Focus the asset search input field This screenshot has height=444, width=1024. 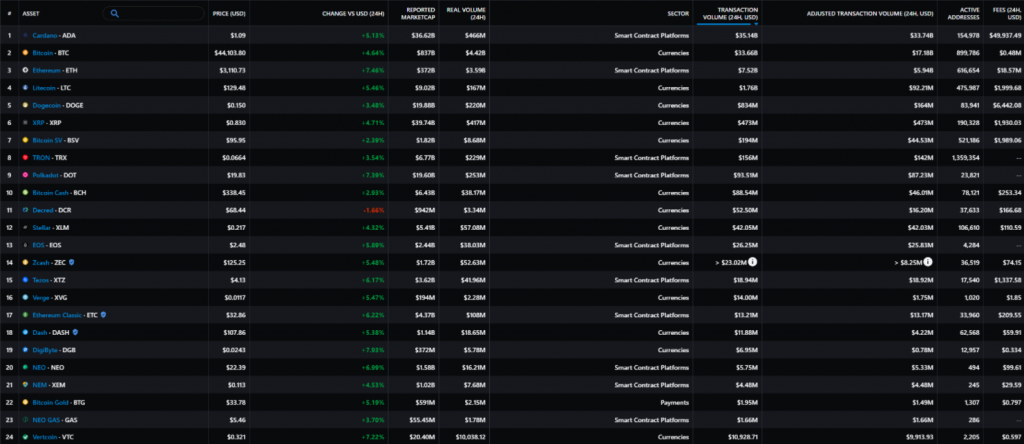(153, 13)
